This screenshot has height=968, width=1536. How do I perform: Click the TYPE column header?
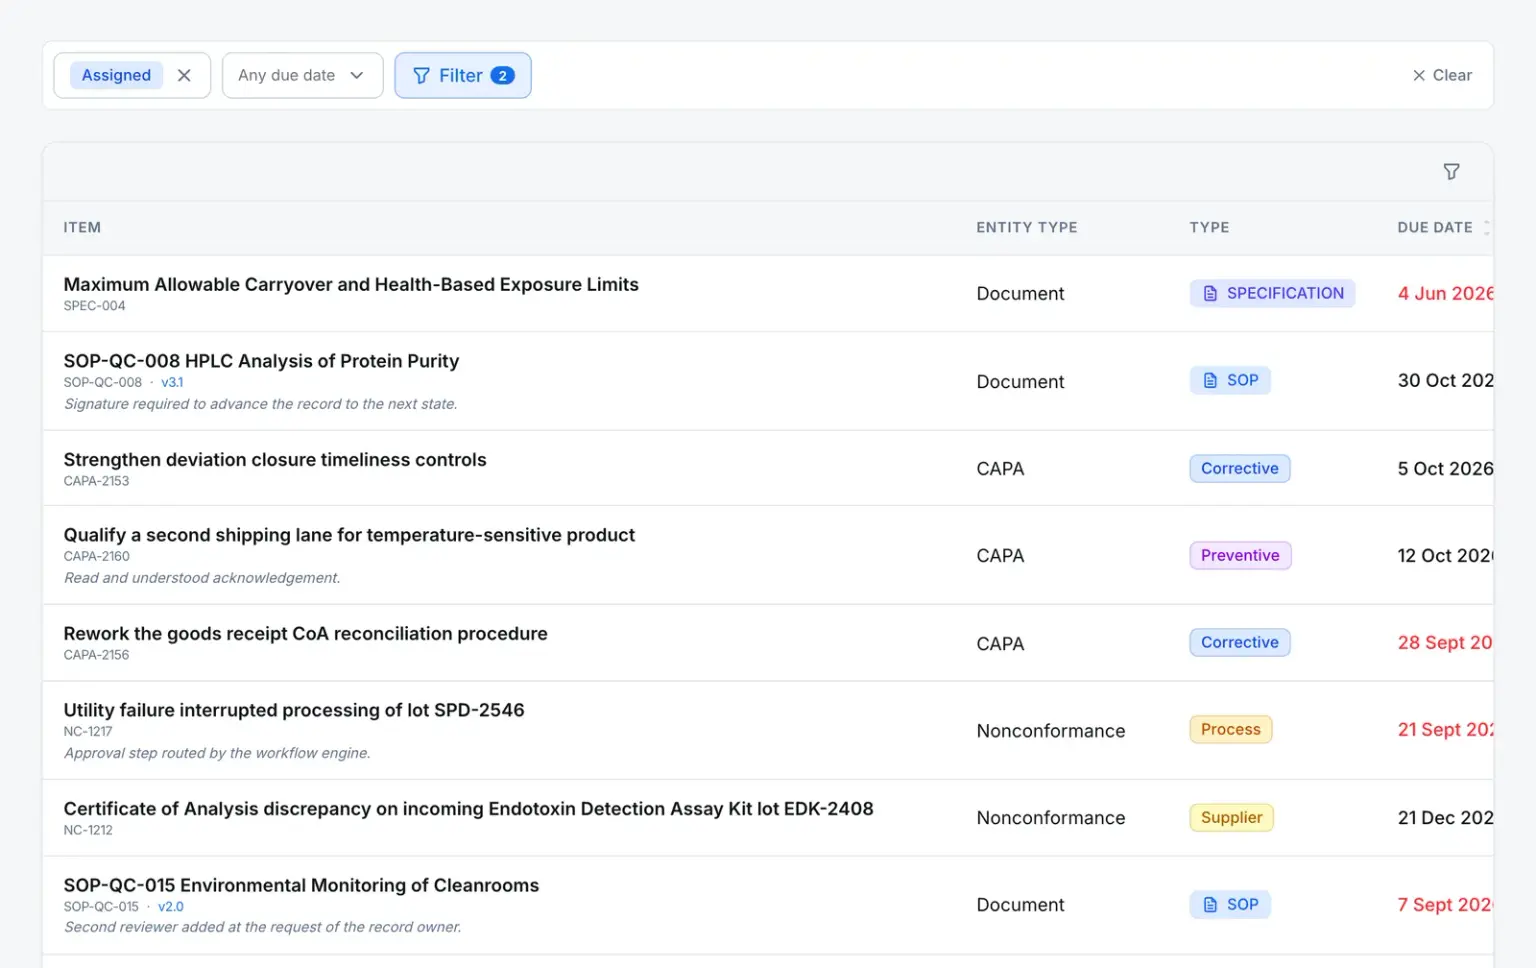click(1209, 228)
